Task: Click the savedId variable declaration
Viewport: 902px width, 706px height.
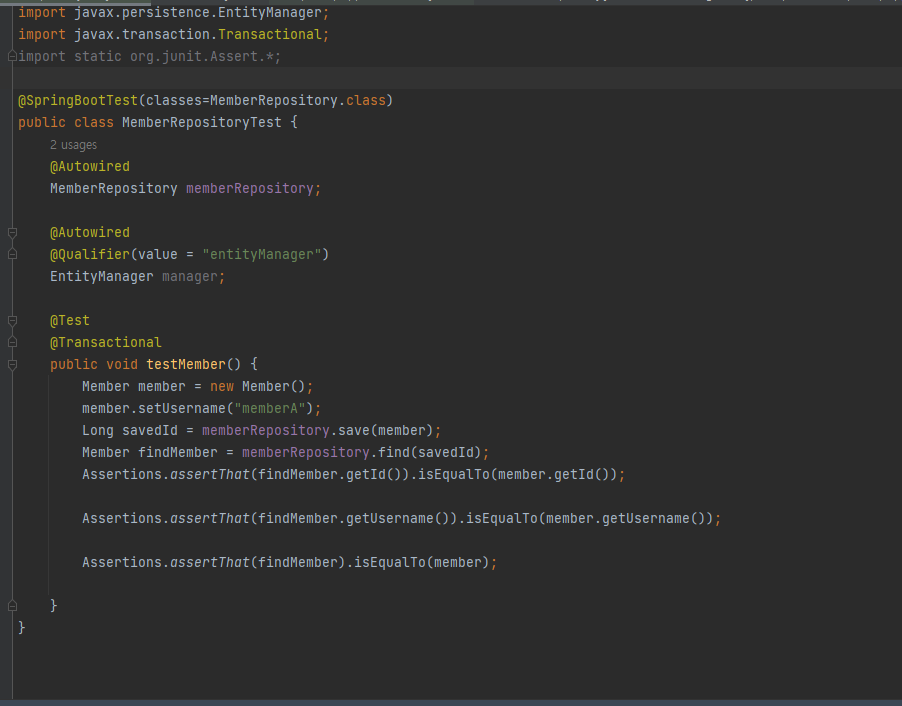Action: [x=150, y=431]
